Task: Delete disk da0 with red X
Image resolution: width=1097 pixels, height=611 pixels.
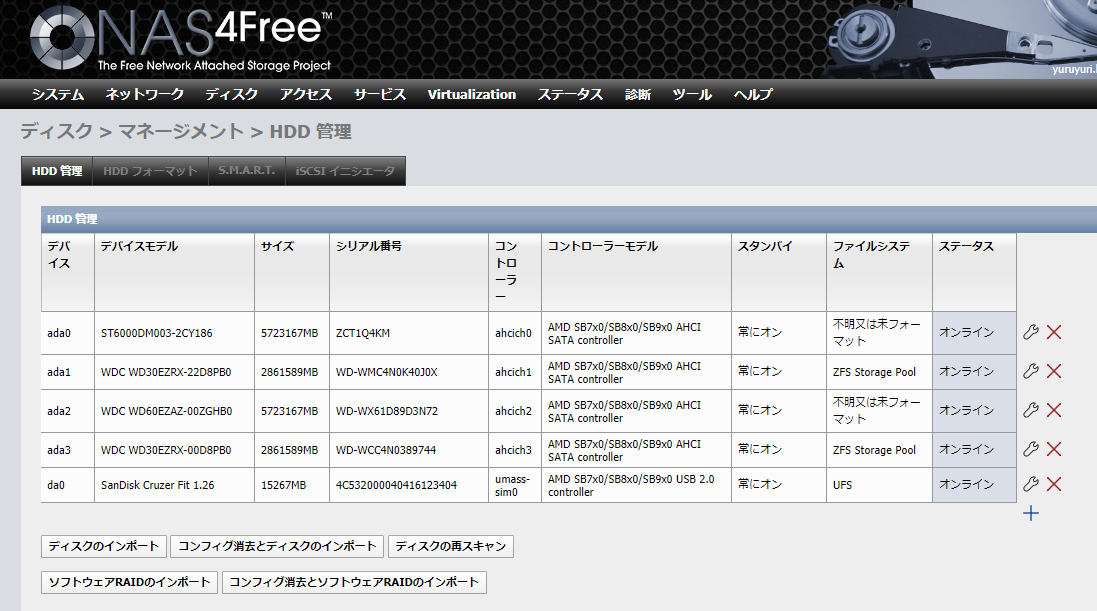Action: [1054, 484]
